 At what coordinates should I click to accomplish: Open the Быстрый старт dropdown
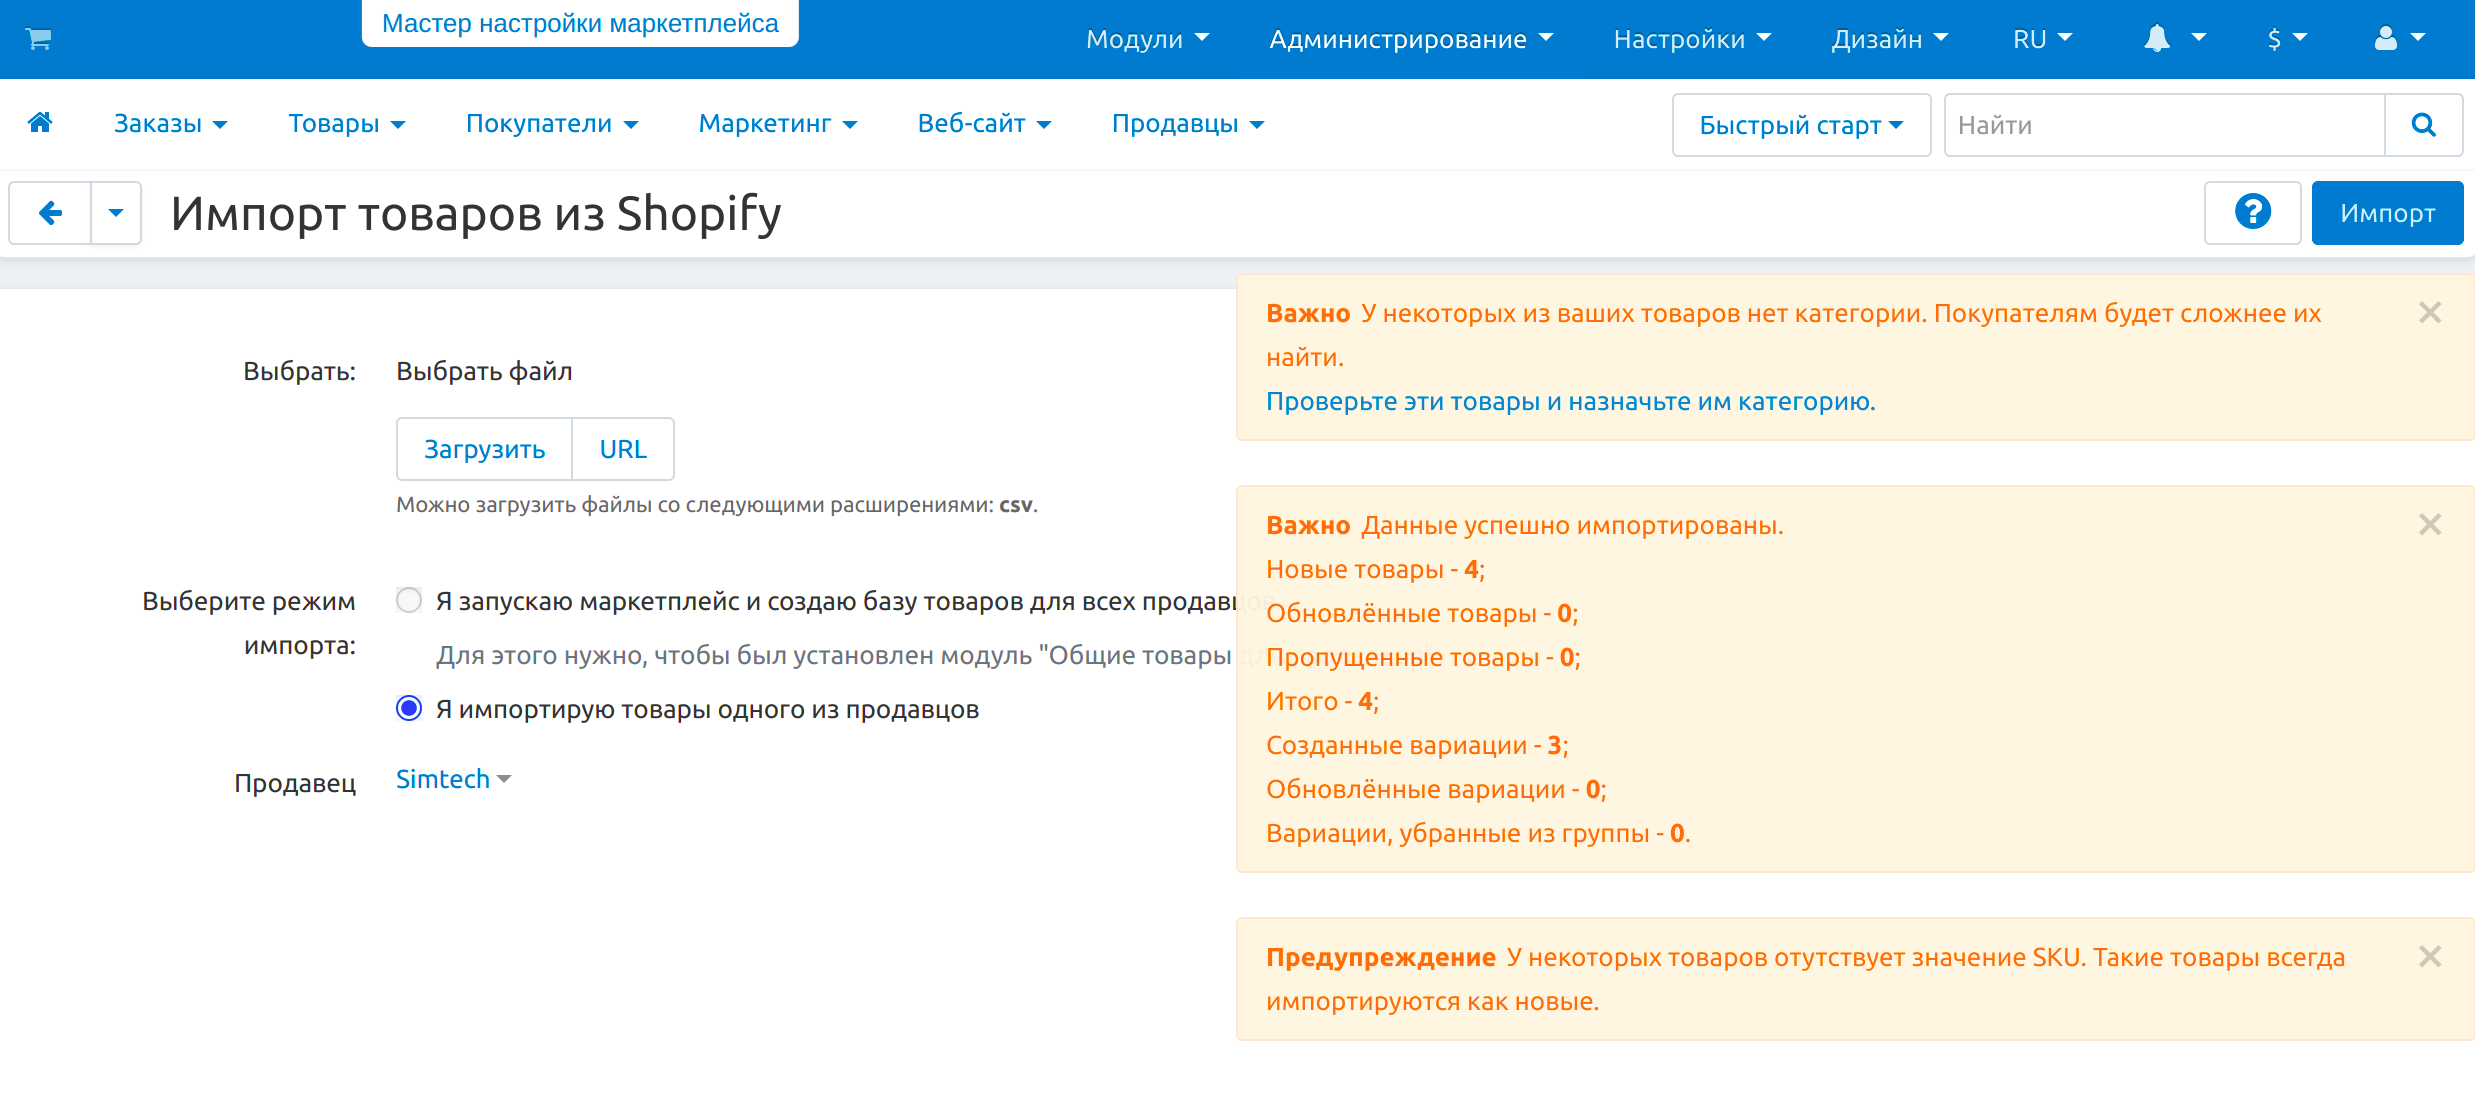pyautogui.click(x=1800, y=125)
